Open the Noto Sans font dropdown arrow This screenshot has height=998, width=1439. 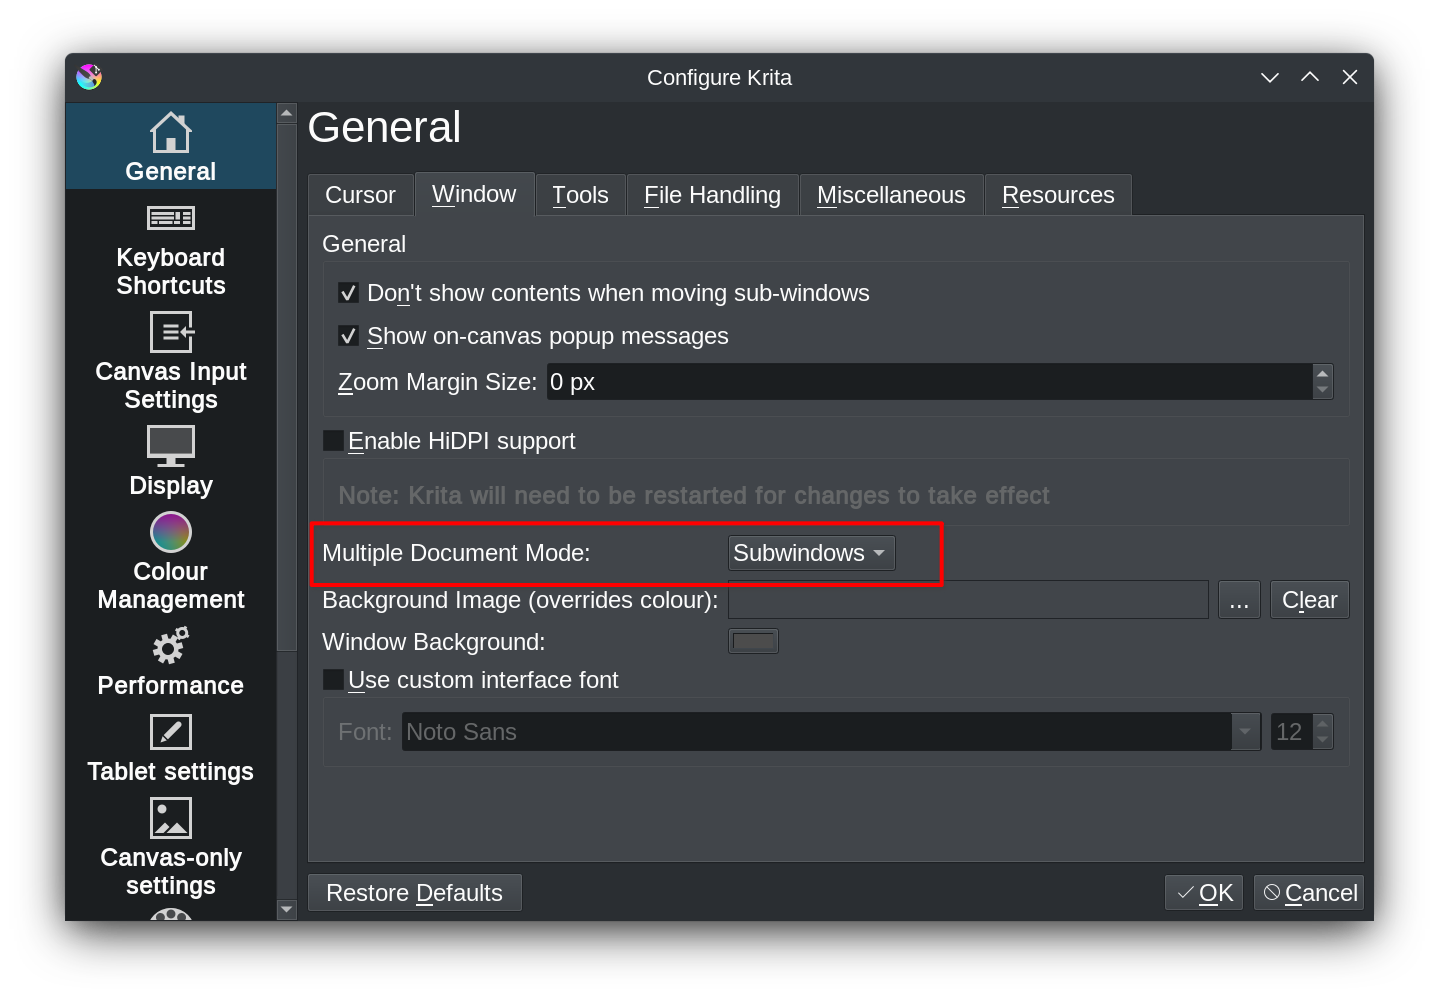(x=1245, y=732)
